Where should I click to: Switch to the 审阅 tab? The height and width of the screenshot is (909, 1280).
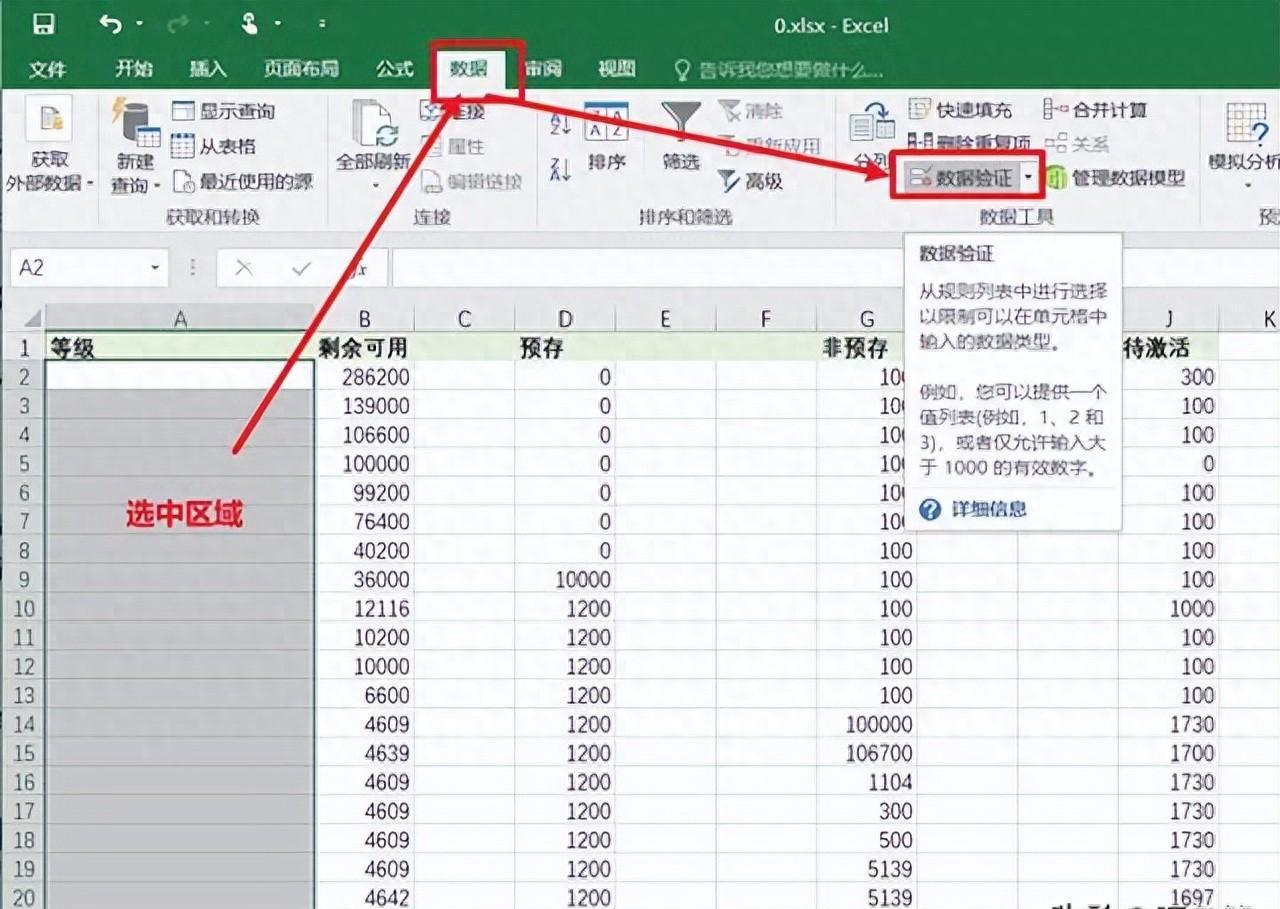(543, 69)
